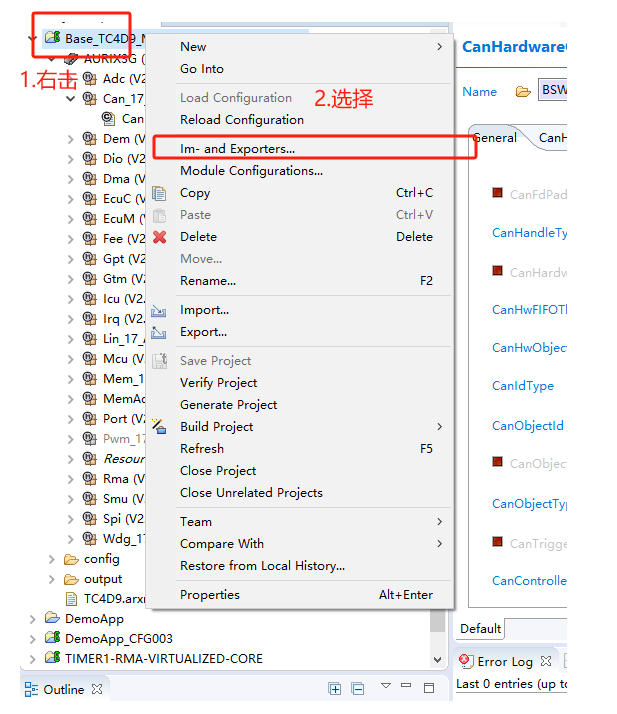Click the red Delete cross icon
617x714 pixels.
pyautogui.click(x=159, y=237)
